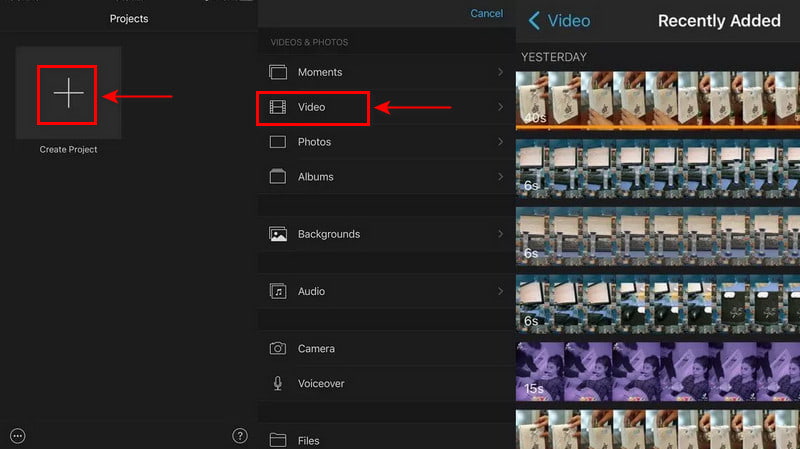Select the Video filmstrip icon
This screenshot has height=449, width=800.
point(278,107)
